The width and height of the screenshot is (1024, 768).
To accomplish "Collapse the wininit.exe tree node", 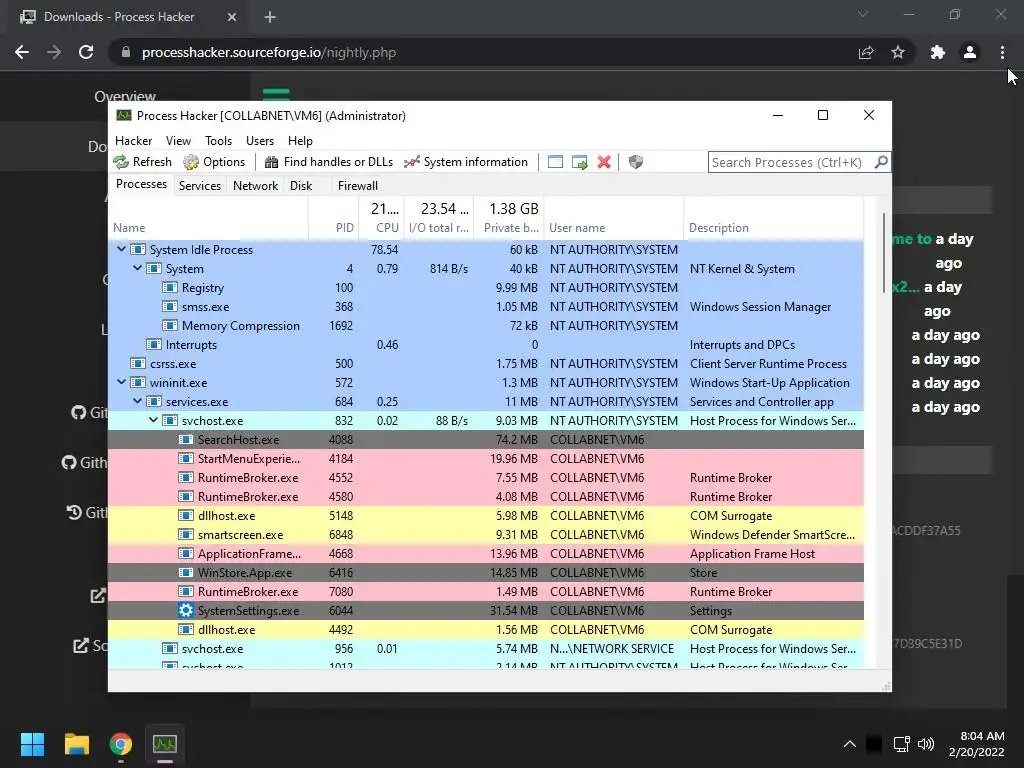I will pos(121,383).
